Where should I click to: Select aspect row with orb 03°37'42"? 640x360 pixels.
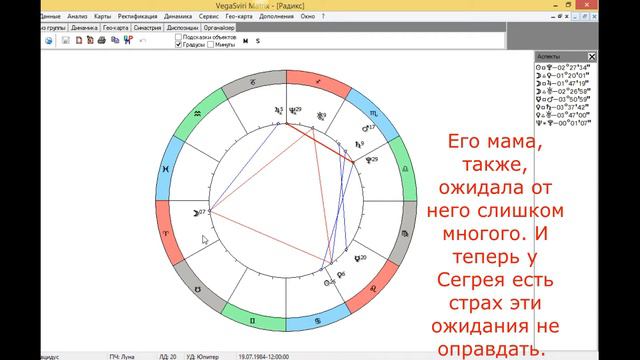tap(563, 107)
